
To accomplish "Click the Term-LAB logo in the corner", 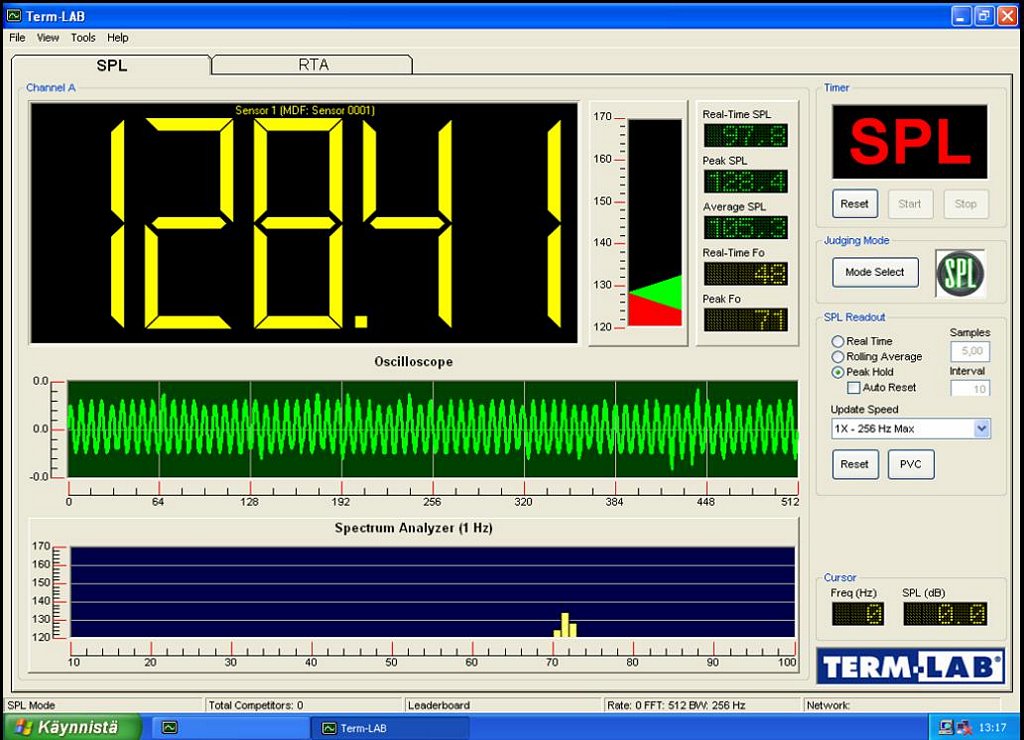I will [910, 666].
